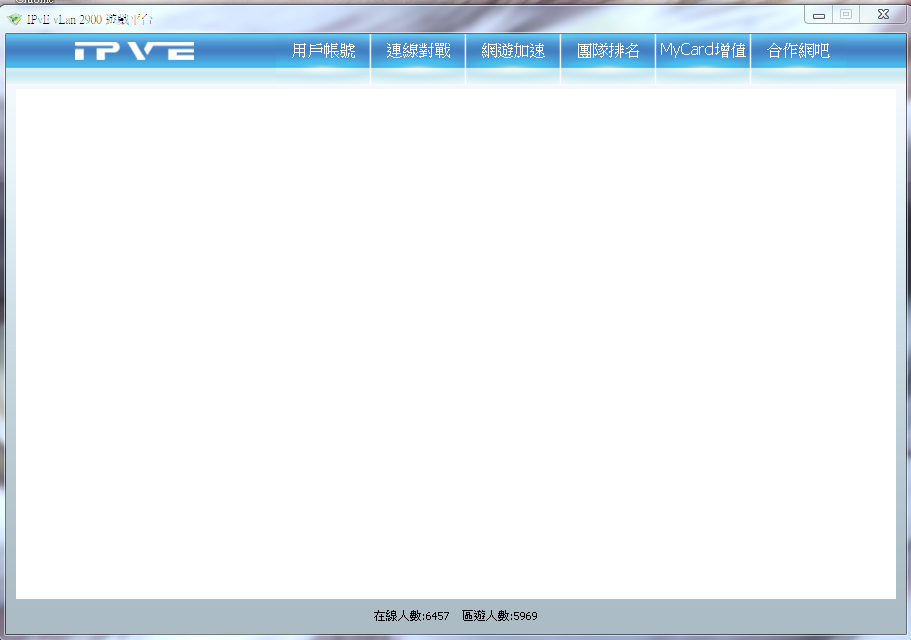
Task: Go to the MyCard增值 tab
Action: (x=703, y=51)
